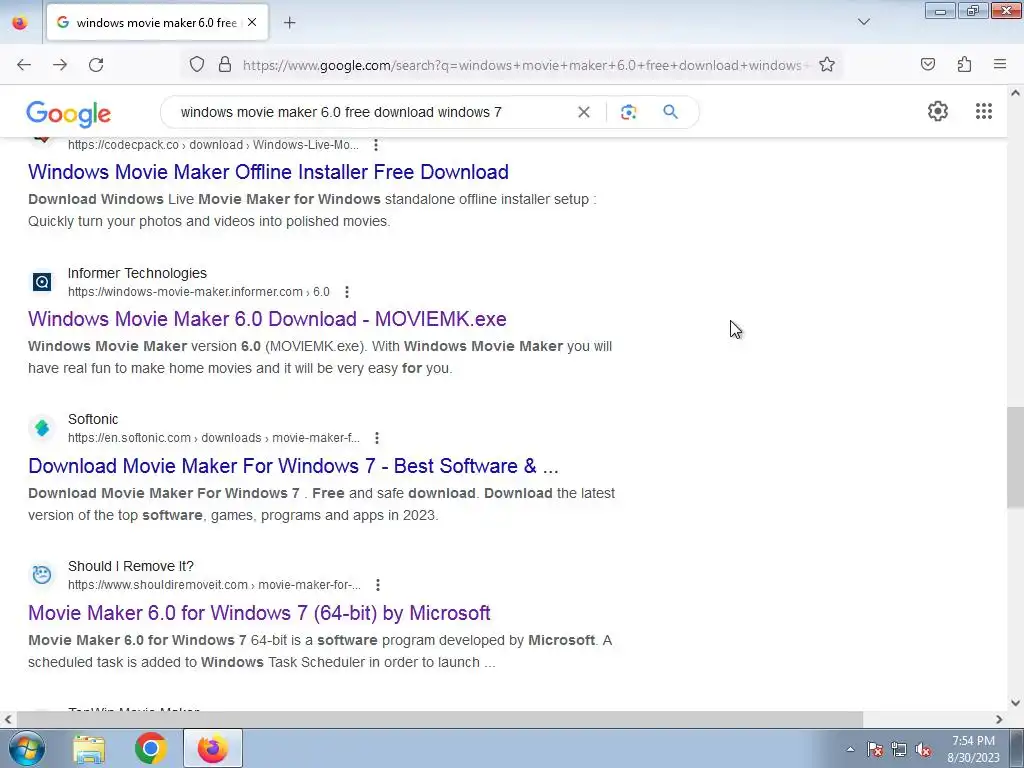Click the Softonic site name
Image resolution: width=1024 pixels, height=768 pixels.
(93, 419)
